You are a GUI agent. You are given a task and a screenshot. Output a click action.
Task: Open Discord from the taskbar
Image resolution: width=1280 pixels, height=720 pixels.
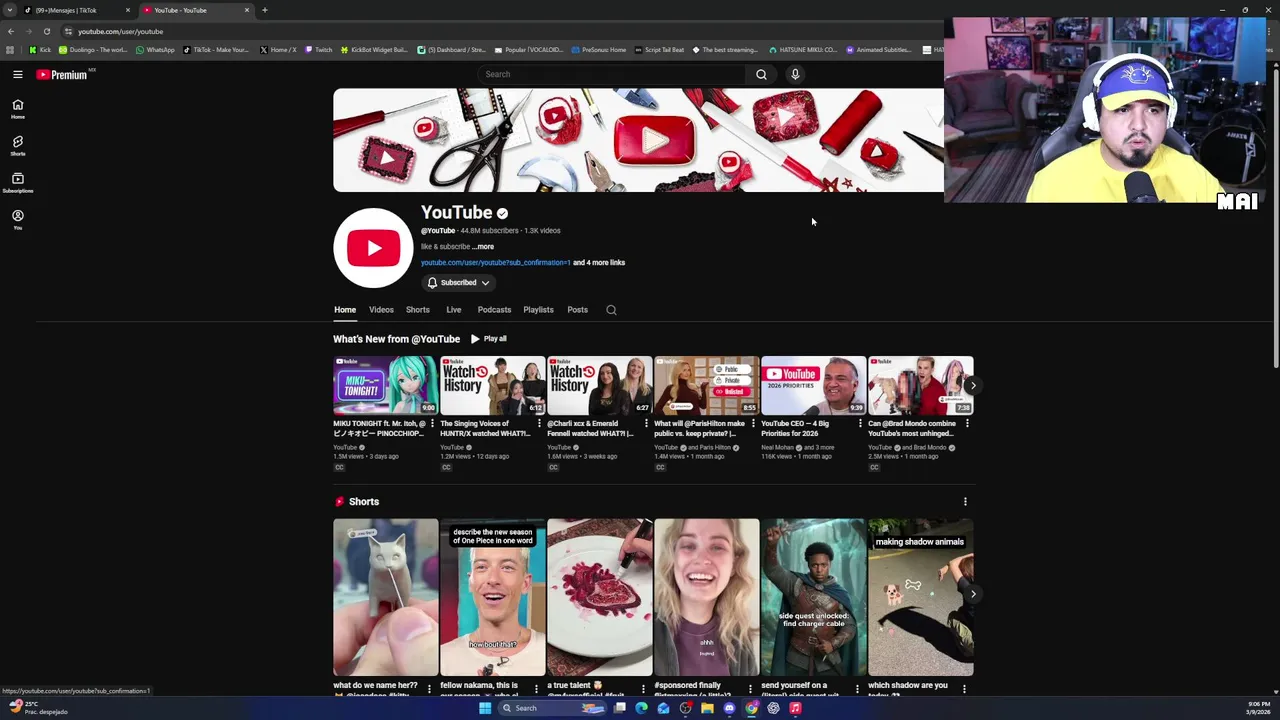(729, 708)
